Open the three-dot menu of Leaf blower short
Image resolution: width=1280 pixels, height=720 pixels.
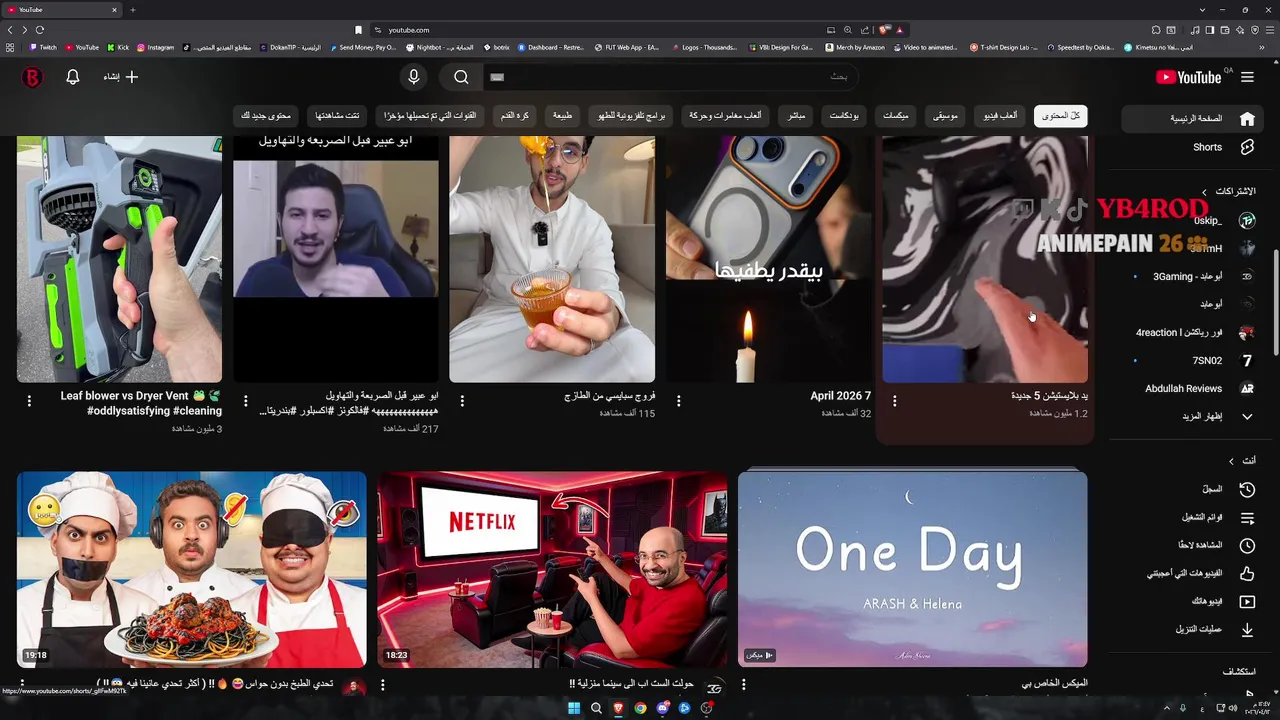point(29,401)
